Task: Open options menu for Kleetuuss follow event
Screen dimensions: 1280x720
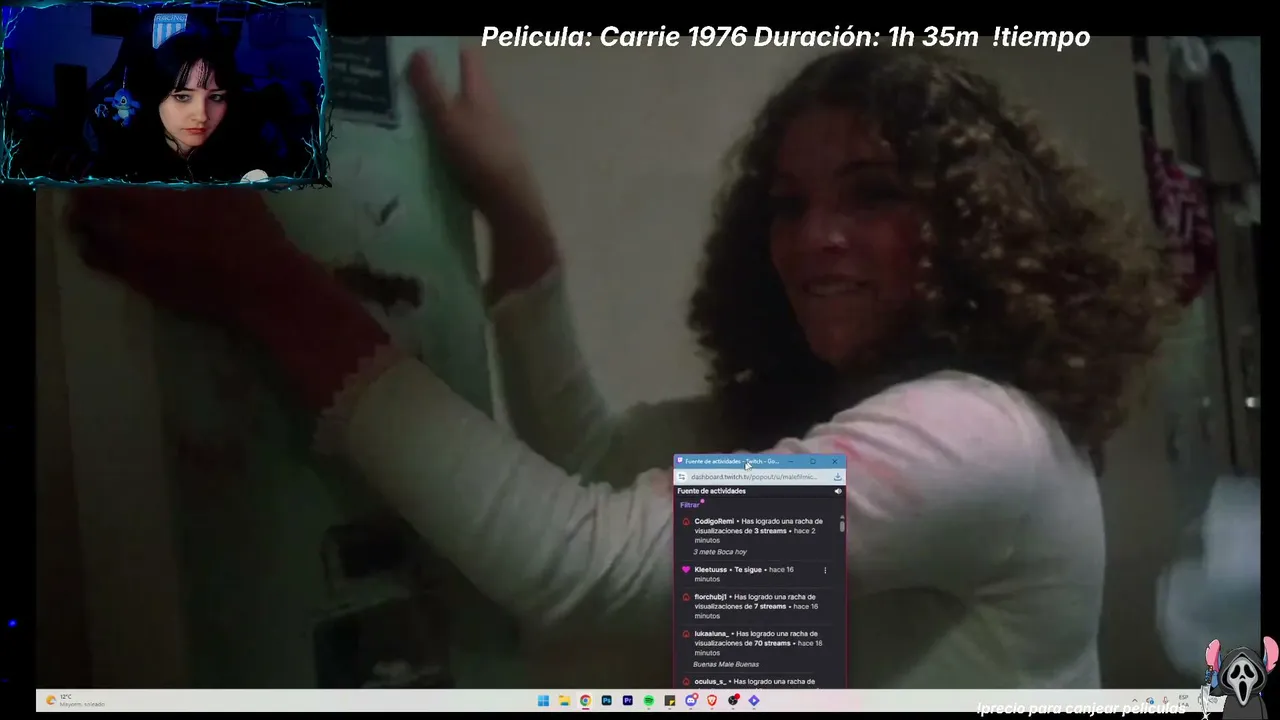Action: coord(825,570)
